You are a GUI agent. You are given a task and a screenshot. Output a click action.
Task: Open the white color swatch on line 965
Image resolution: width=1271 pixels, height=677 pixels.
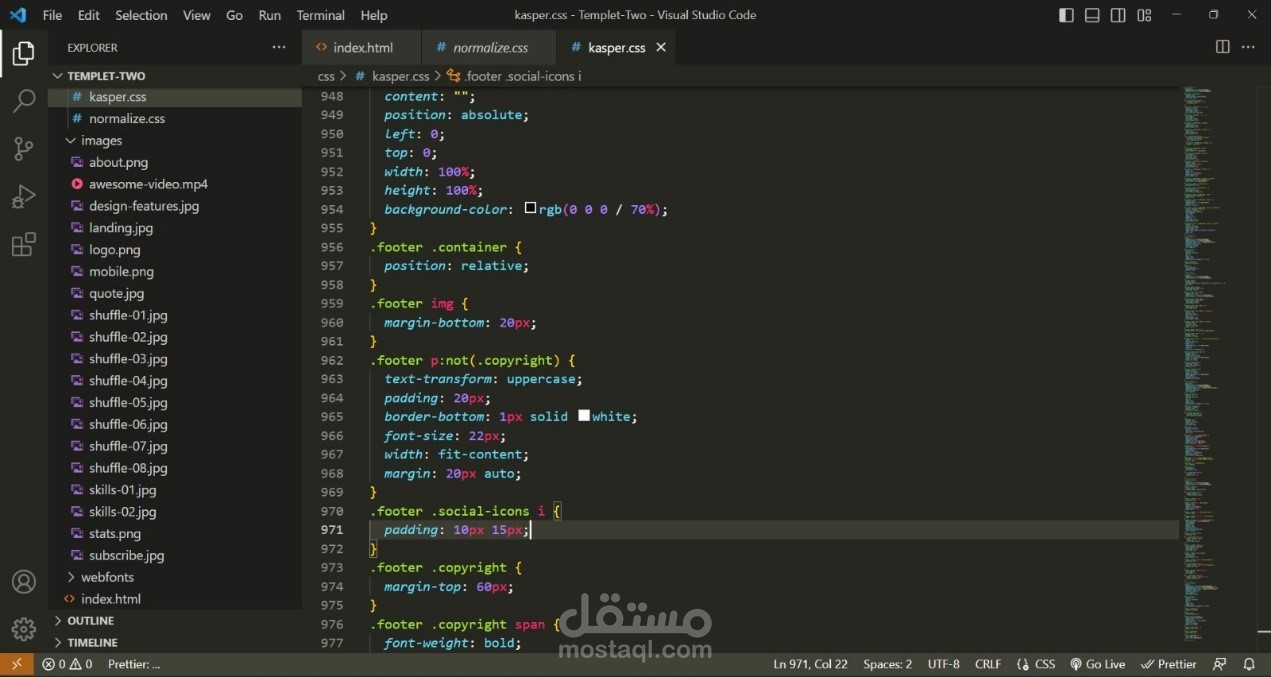tap(584, 416)
